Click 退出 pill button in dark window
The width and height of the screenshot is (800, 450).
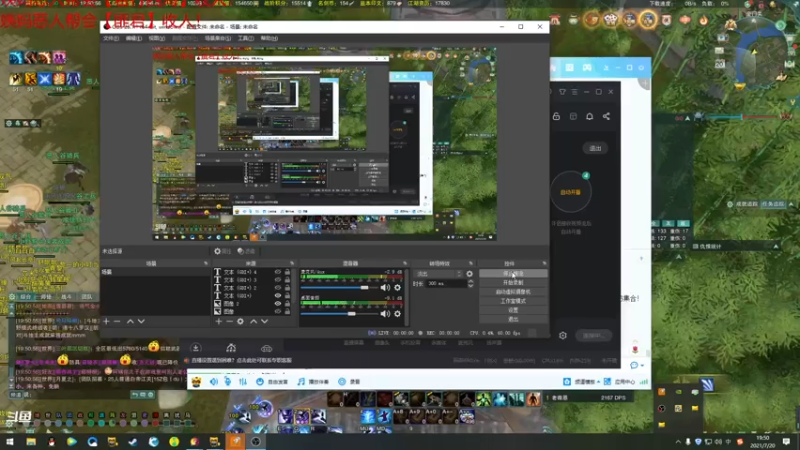point(595,148)
